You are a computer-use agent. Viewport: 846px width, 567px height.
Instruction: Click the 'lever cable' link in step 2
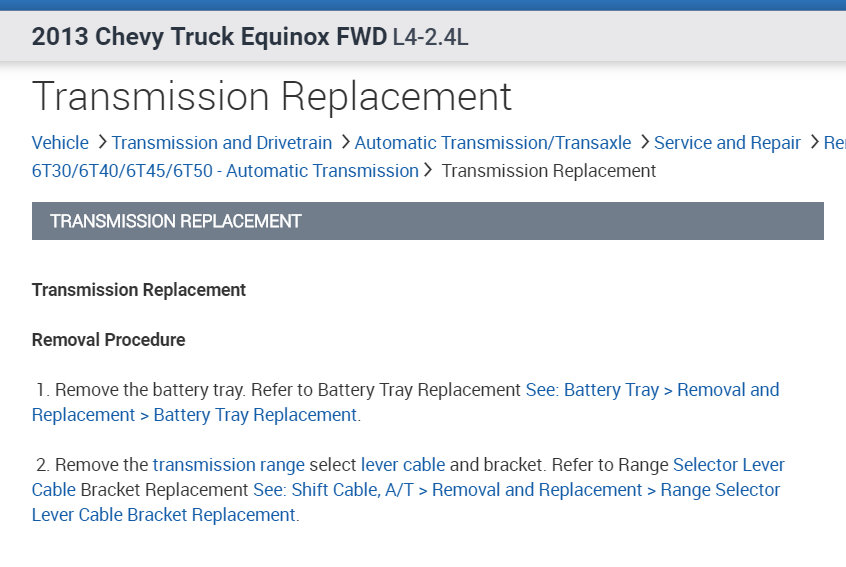402,465
